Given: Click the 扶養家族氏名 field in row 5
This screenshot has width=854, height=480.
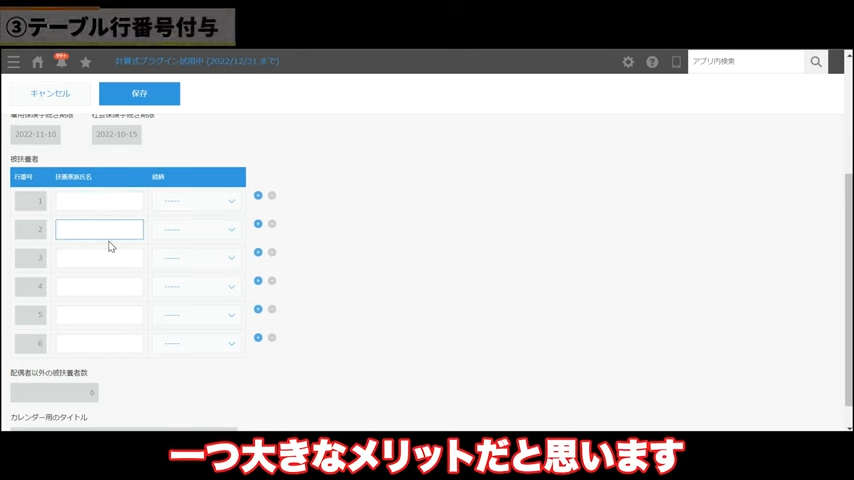Looking at the screenshot, I should 99,315.
